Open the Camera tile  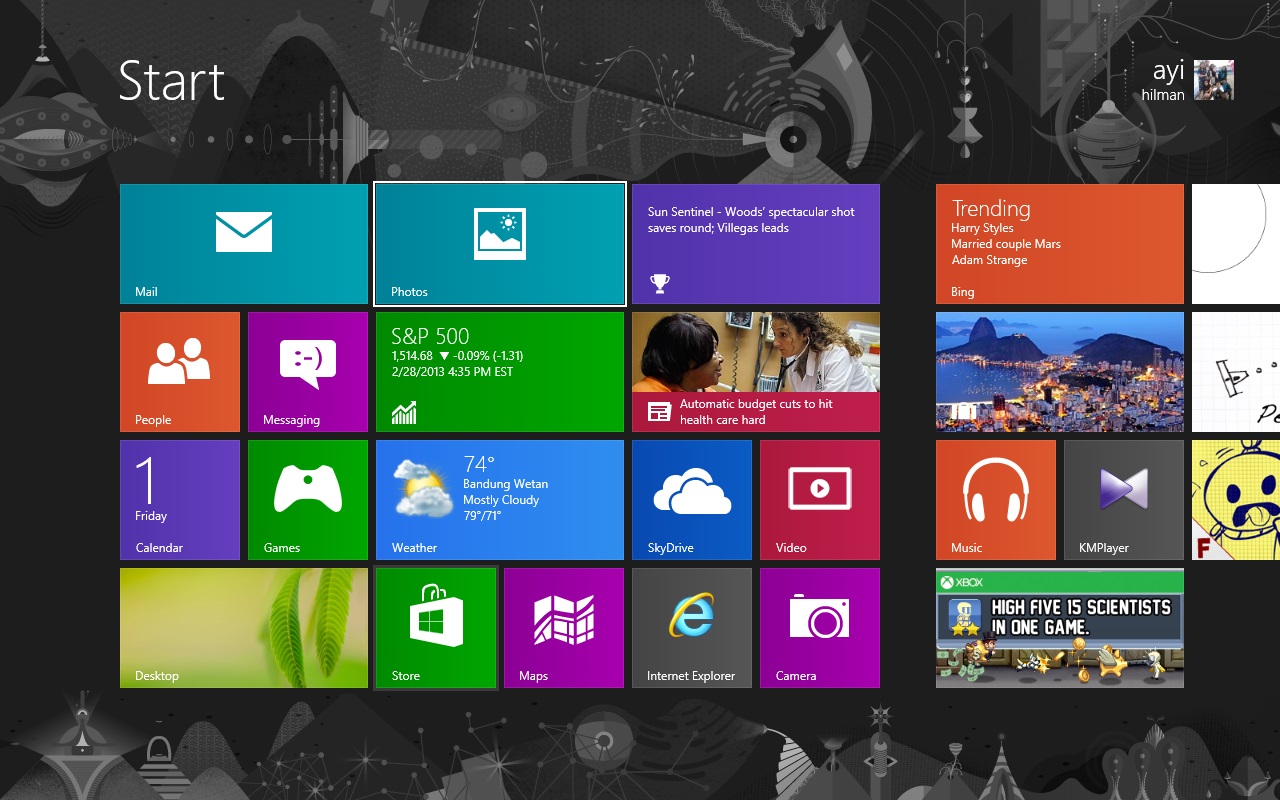click(x=820, y=628)
